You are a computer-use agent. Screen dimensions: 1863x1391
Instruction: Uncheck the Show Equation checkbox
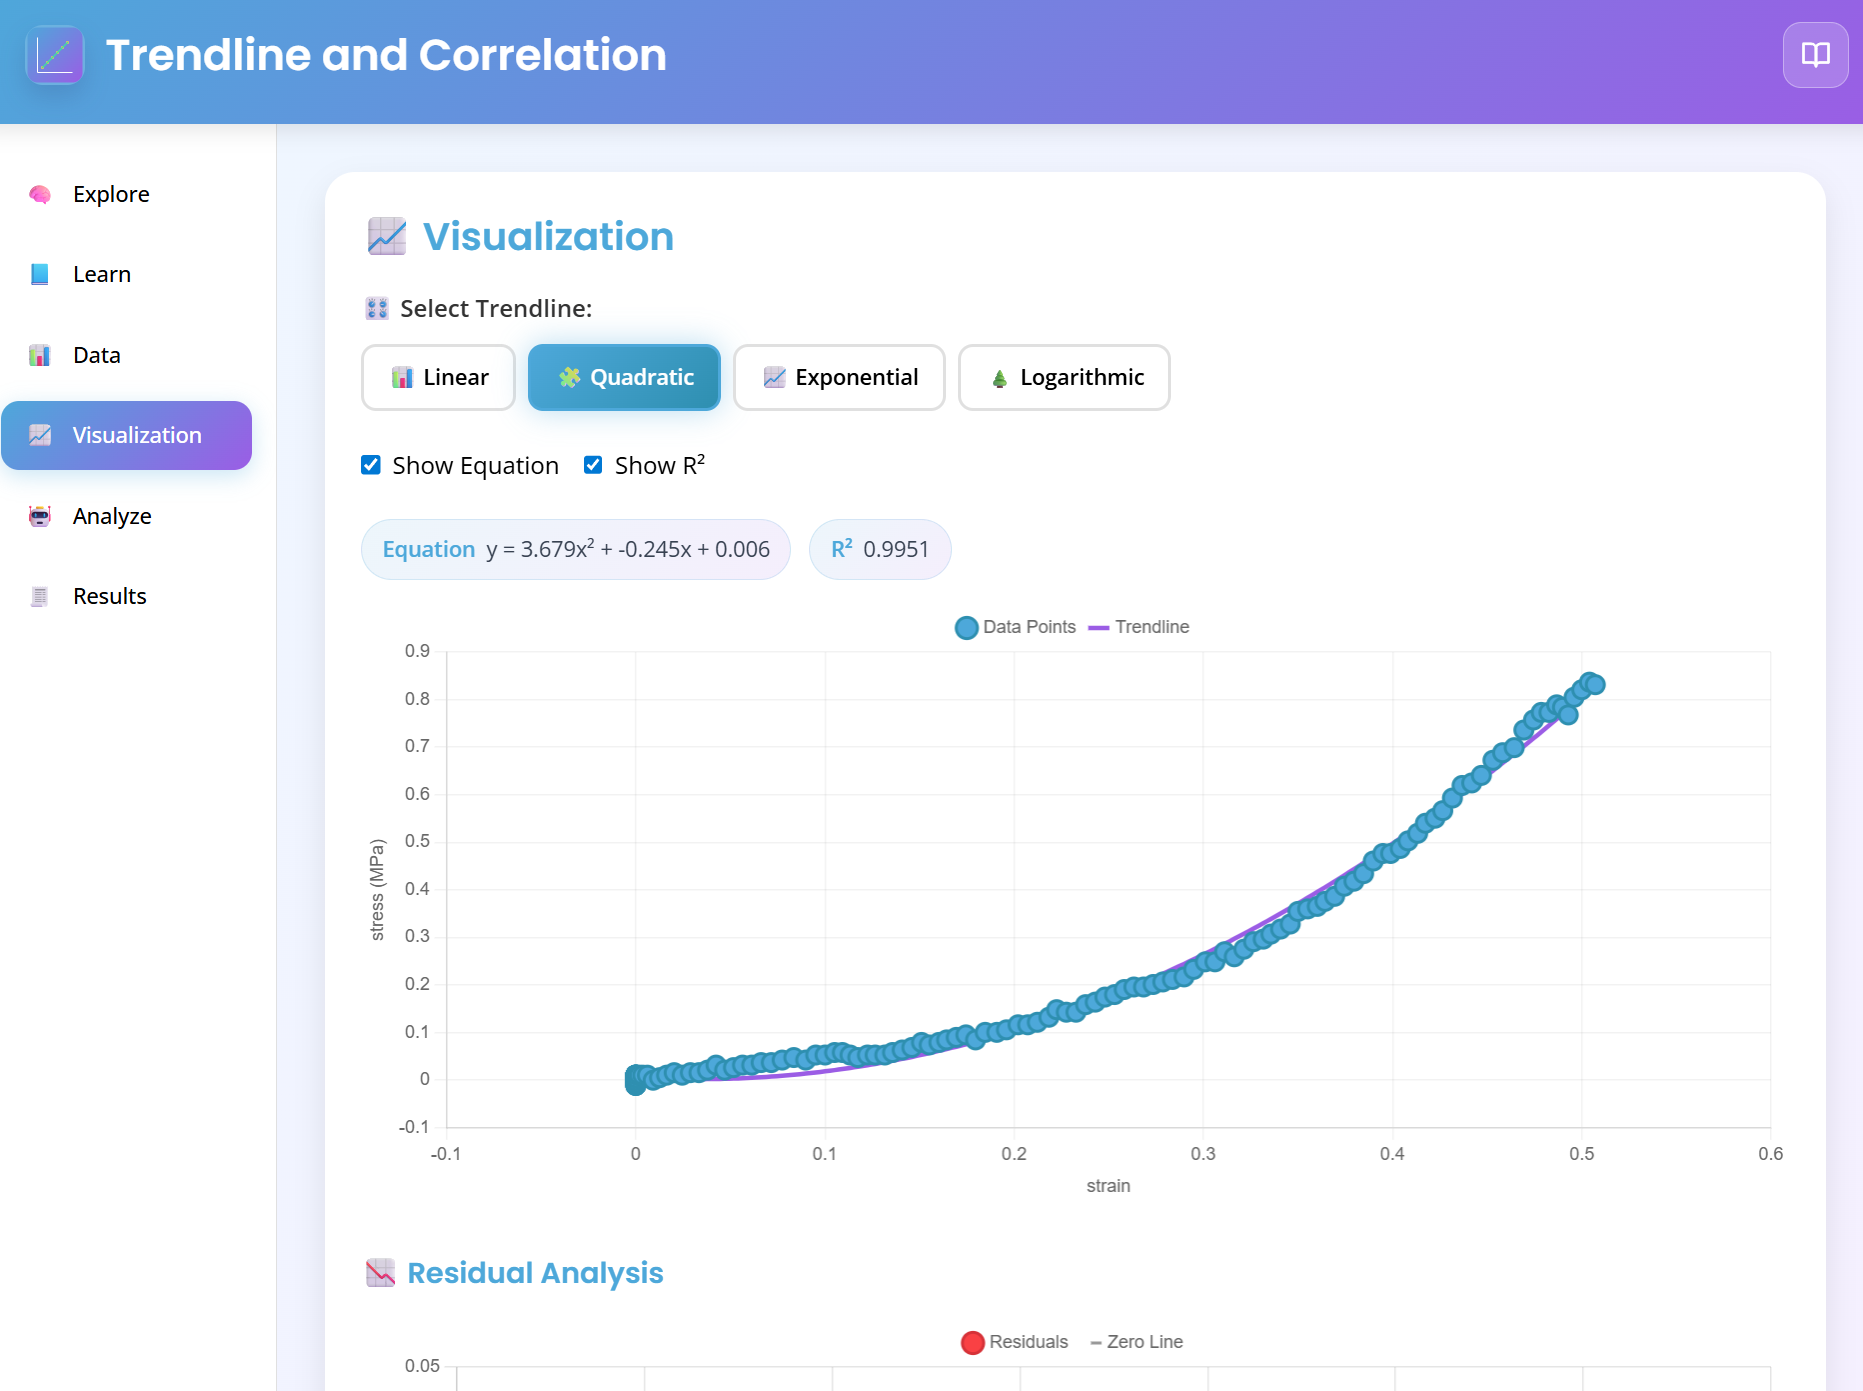(371, 464)
